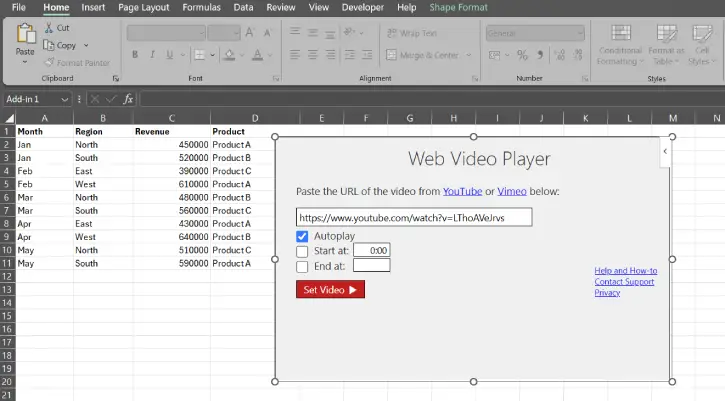Click the red Set Video button
Image resolution: width=725 pixels, height=401 pixels.
[x=330, y=290]
